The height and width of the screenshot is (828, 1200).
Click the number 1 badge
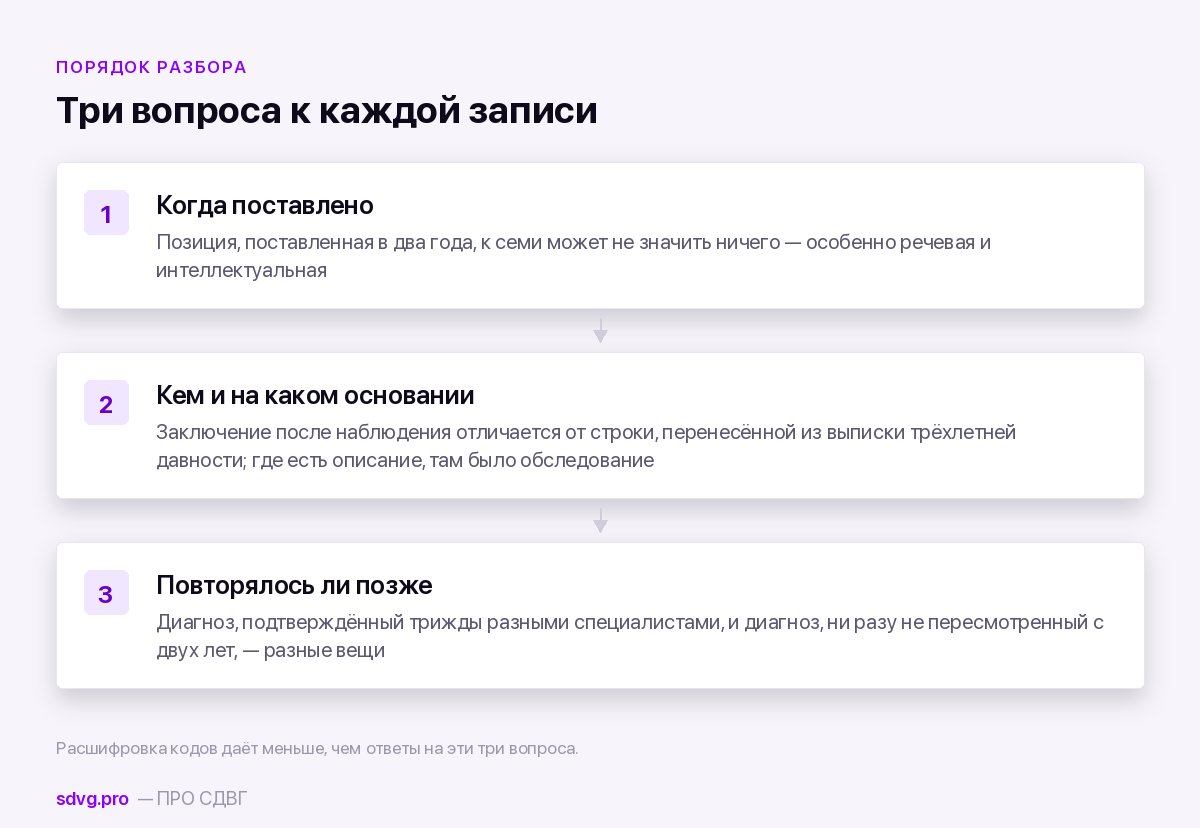(106, 213)
